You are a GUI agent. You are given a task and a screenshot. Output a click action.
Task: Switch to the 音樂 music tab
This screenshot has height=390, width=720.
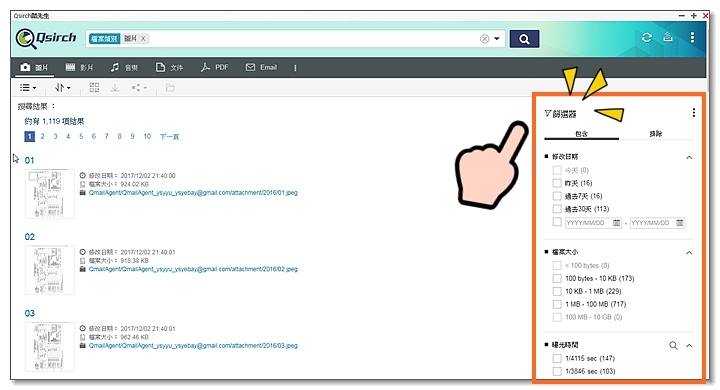coord(124,68)
